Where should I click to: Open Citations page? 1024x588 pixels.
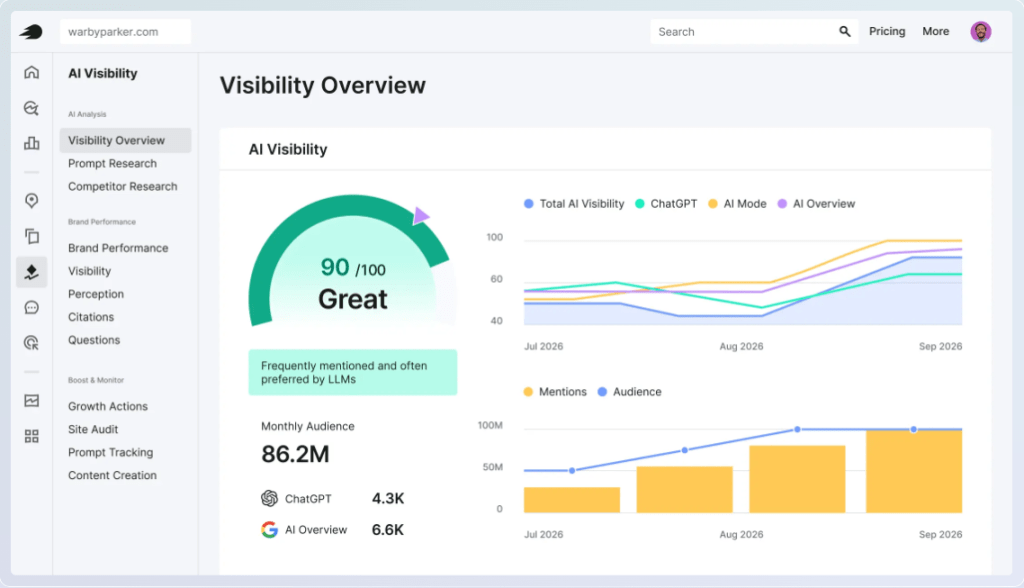point(91,317)
